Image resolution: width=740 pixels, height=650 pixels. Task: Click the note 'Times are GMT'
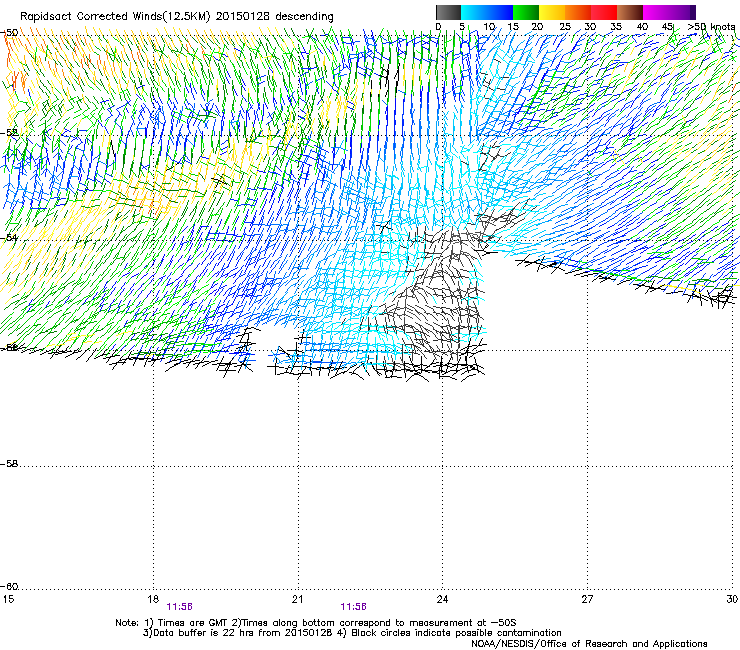point(193,623)
